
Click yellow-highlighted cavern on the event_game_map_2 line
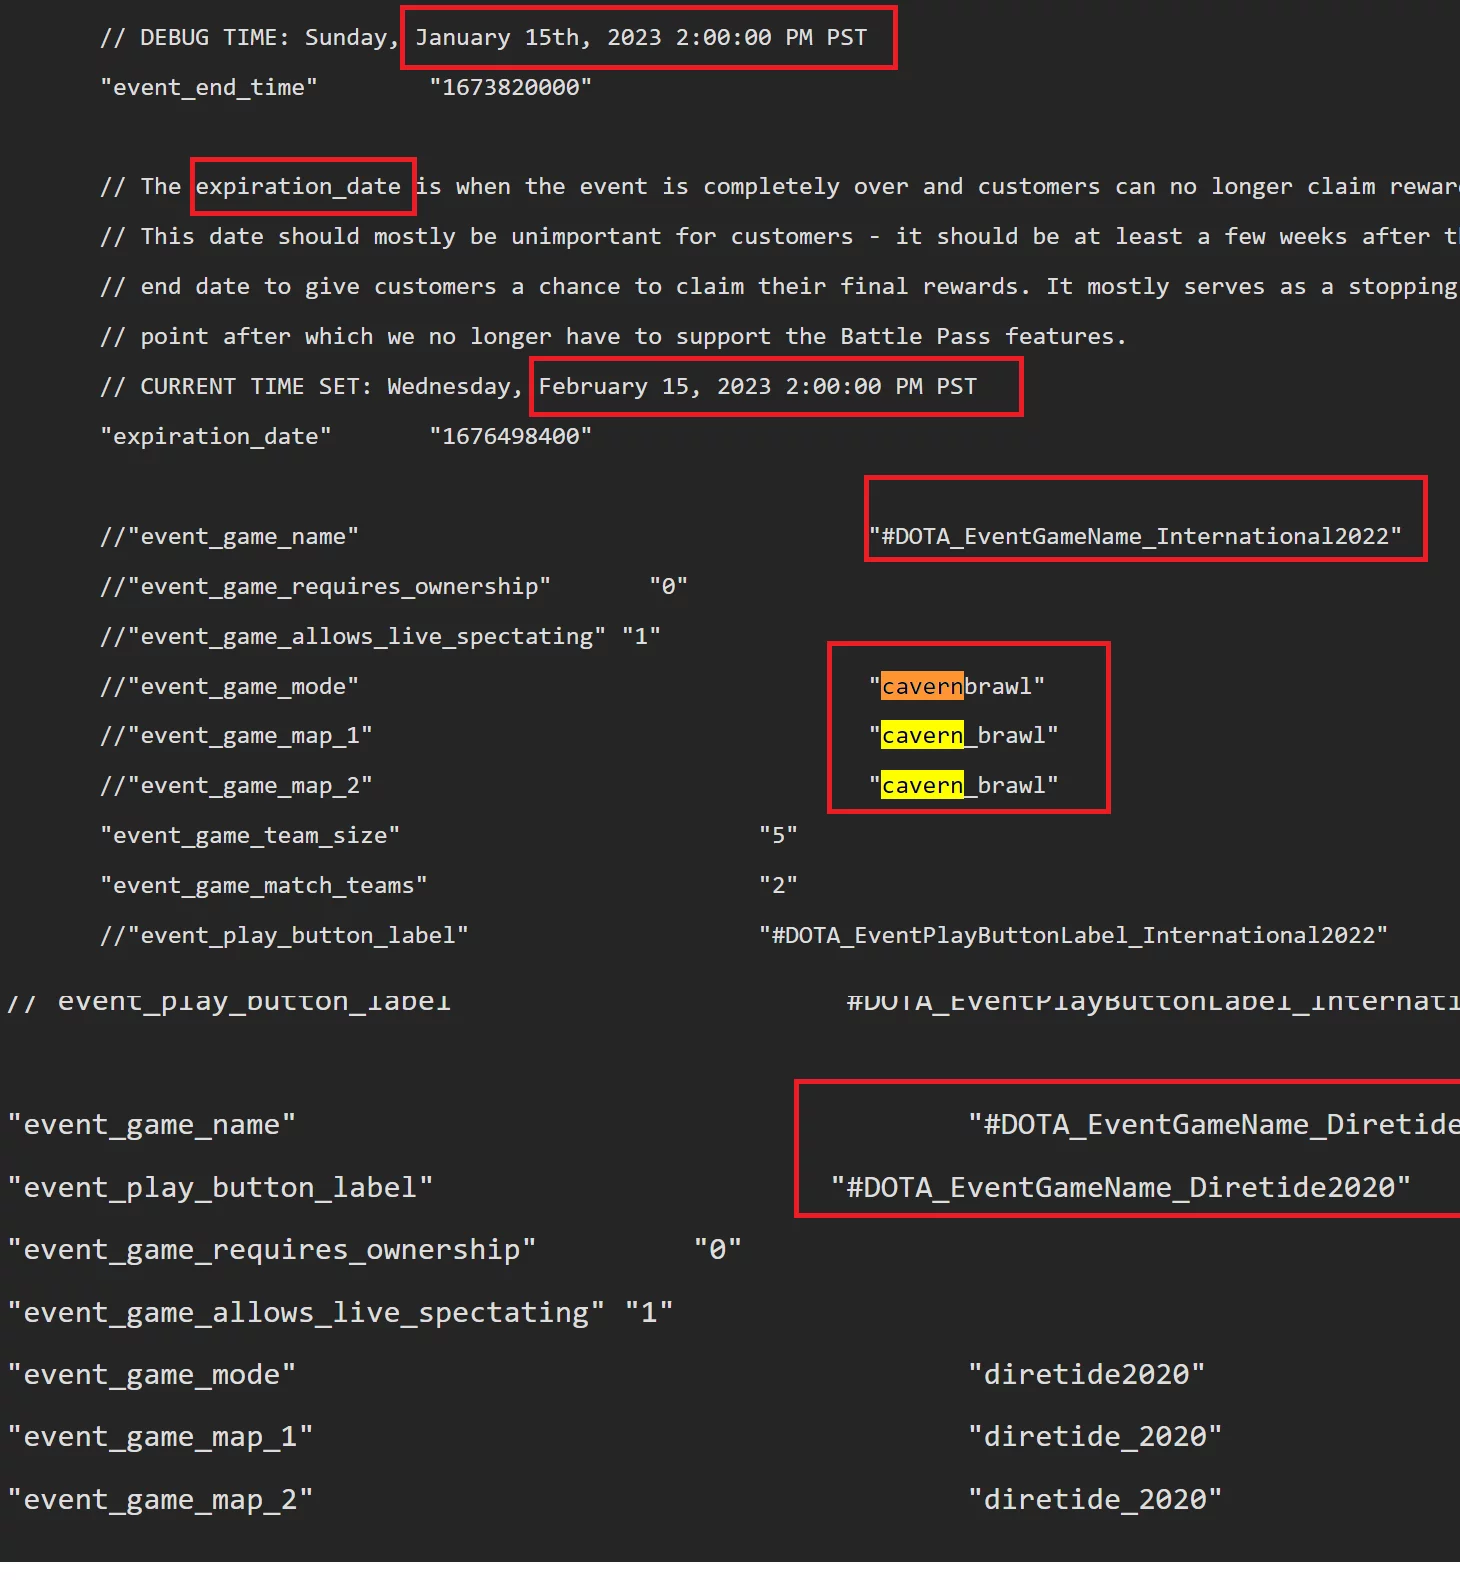point(922,786)
